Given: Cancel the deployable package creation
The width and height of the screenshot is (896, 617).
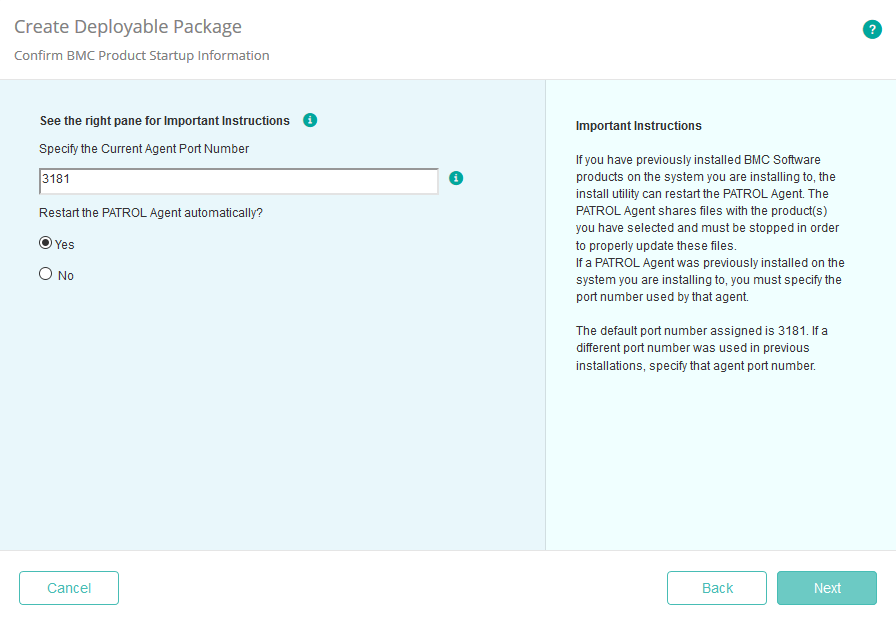Looking at the screenshot, I should point(68,588).
